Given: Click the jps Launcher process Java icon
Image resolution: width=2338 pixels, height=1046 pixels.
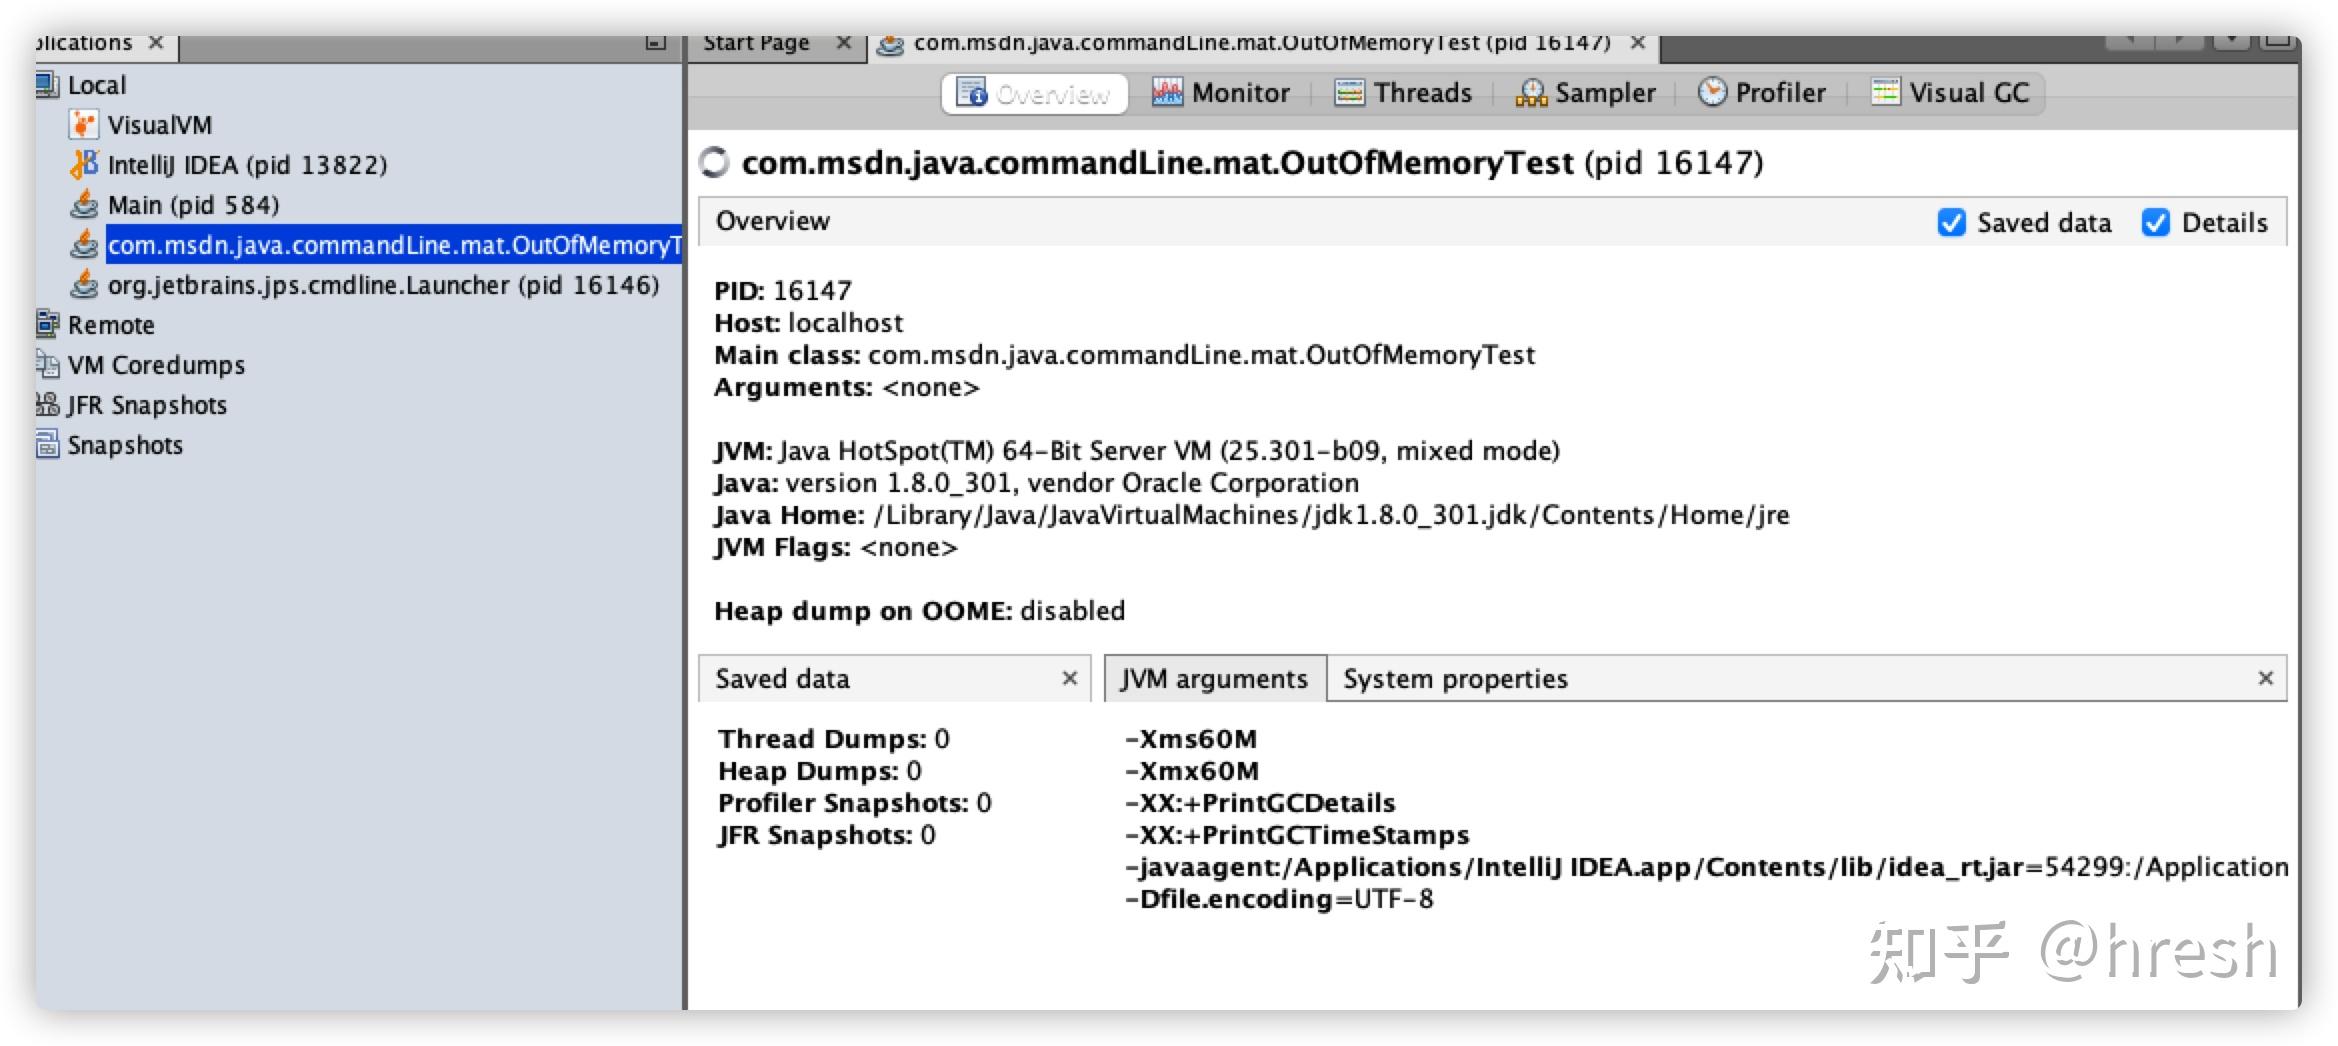Looking at the screenshot, I should (84, 284).
